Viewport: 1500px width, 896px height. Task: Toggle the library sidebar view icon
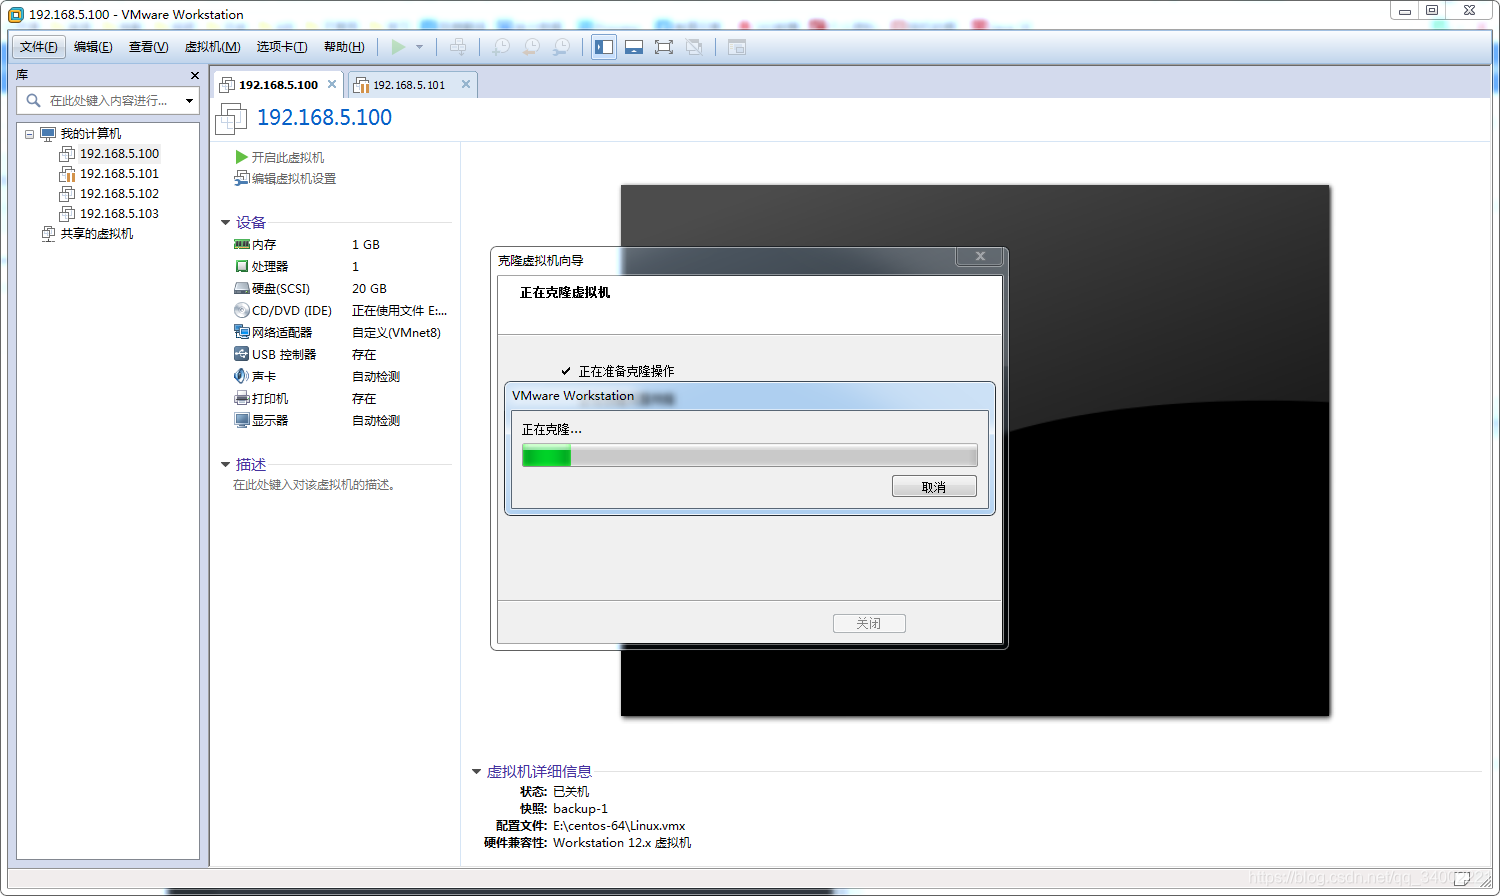tap(604, 47)
